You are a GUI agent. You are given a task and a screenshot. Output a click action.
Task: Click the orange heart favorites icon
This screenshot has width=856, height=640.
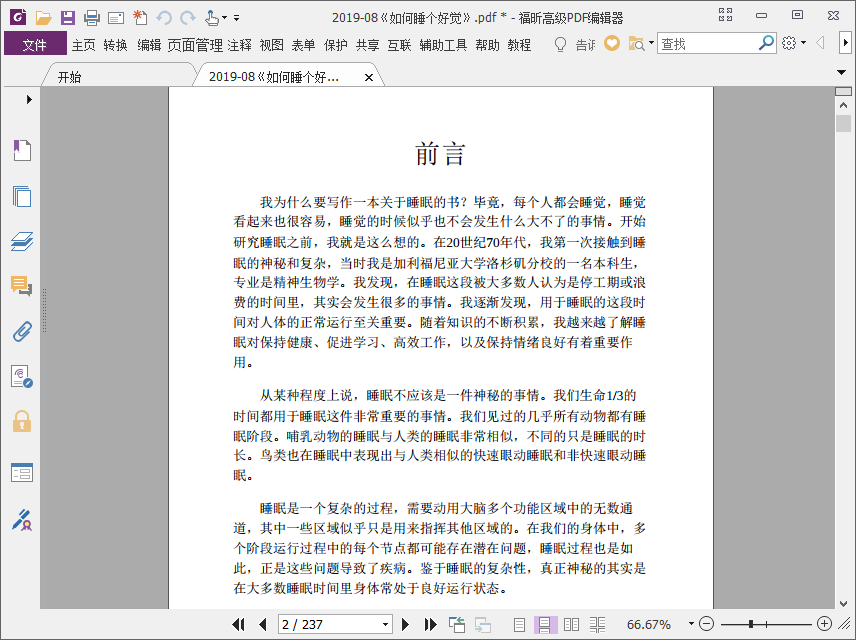click(612, 43)
